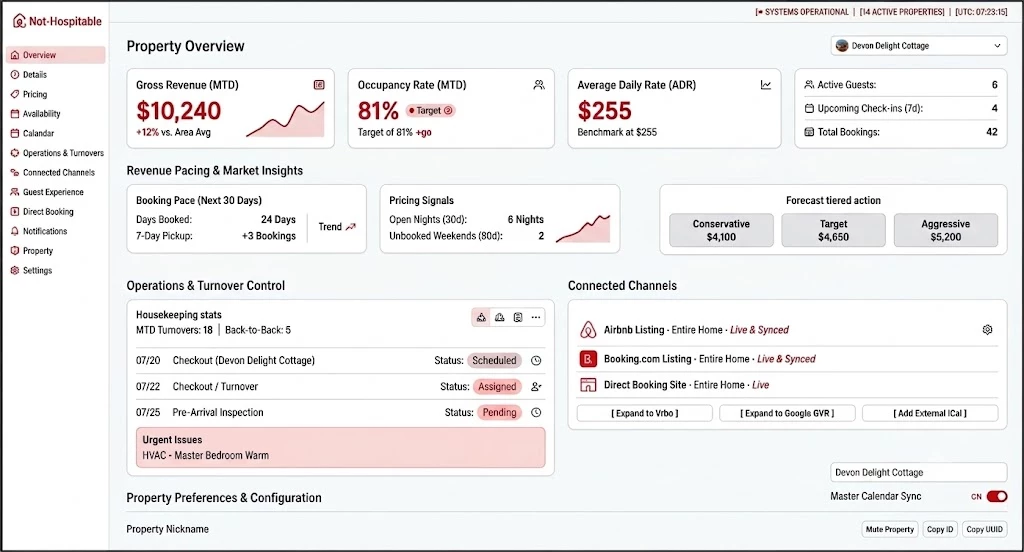Select the Aggressive $5,200 forecast tier
Image resolution: width=1024 pixels, height=552 pixels.
pyautogui.click(x=946, y=230)
